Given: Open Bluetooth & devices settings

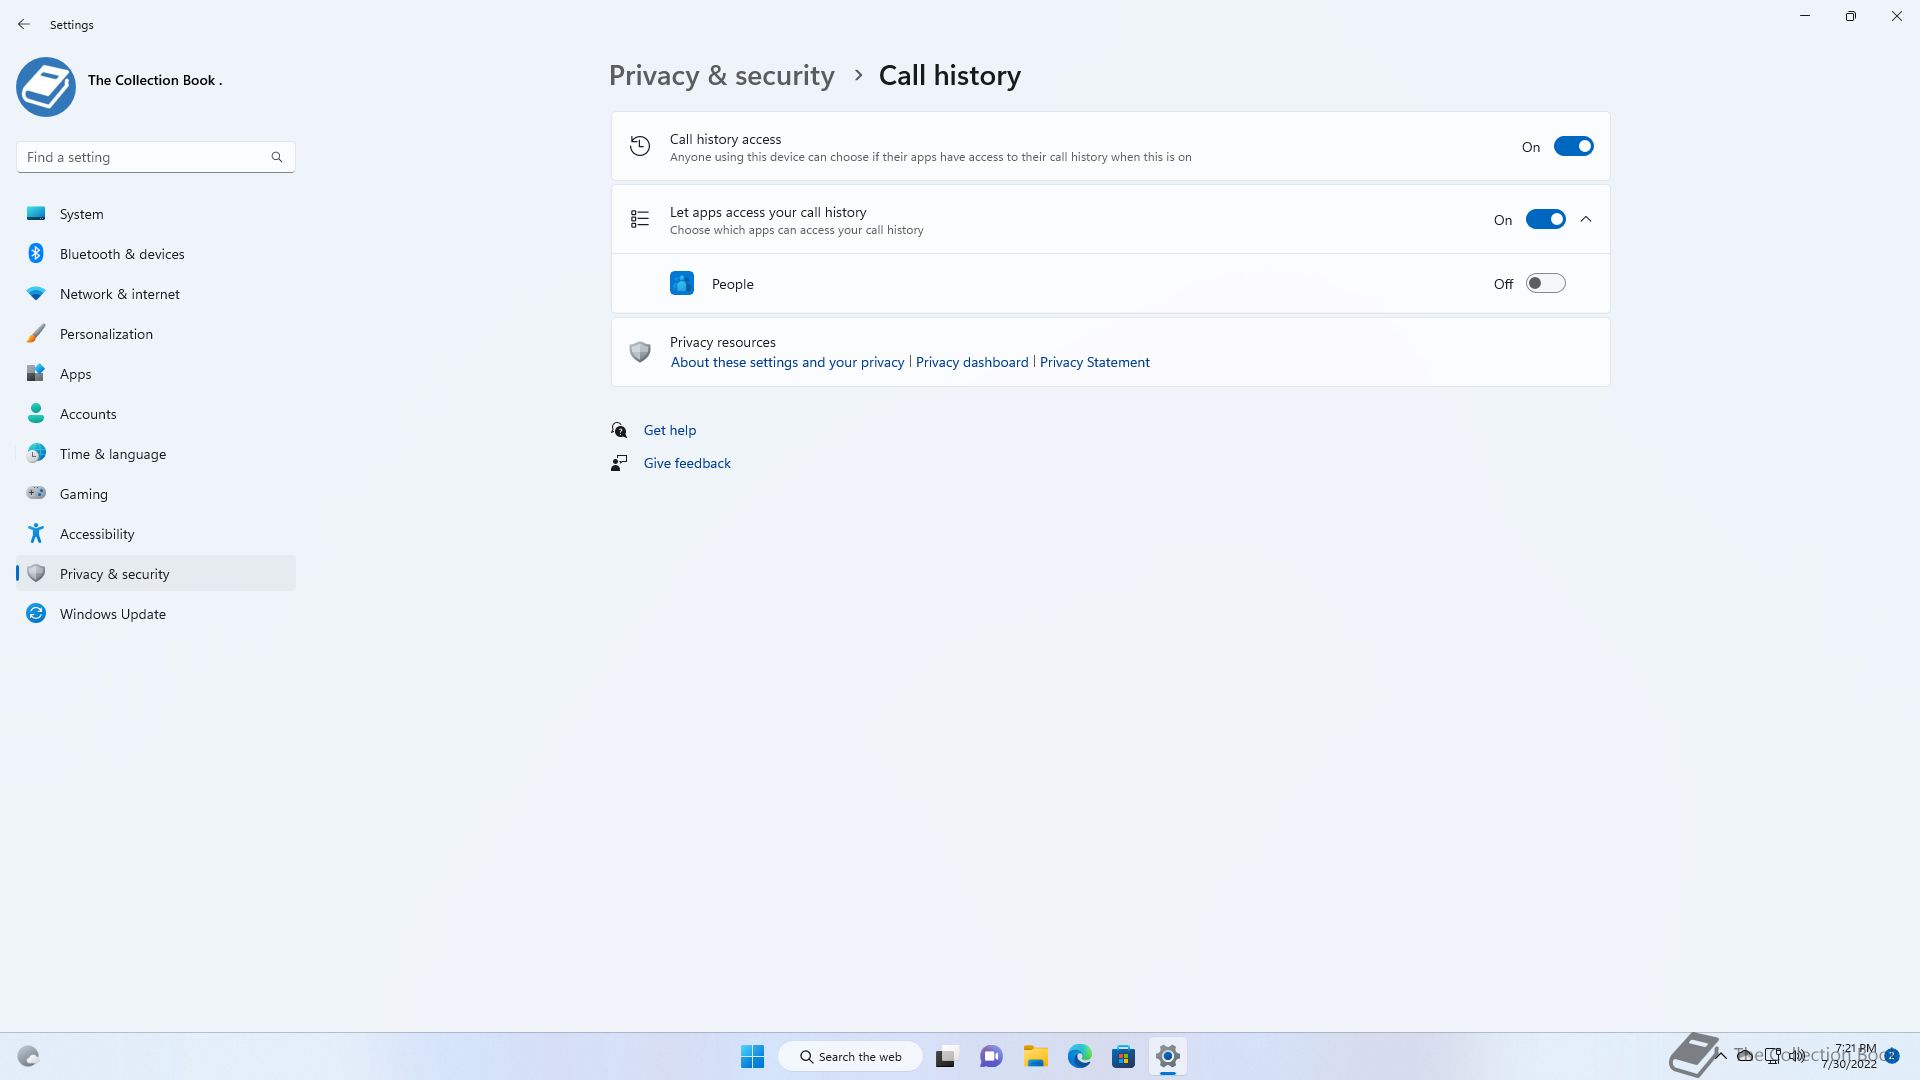Looking at the screenshot, I should [x=122, y=254].
